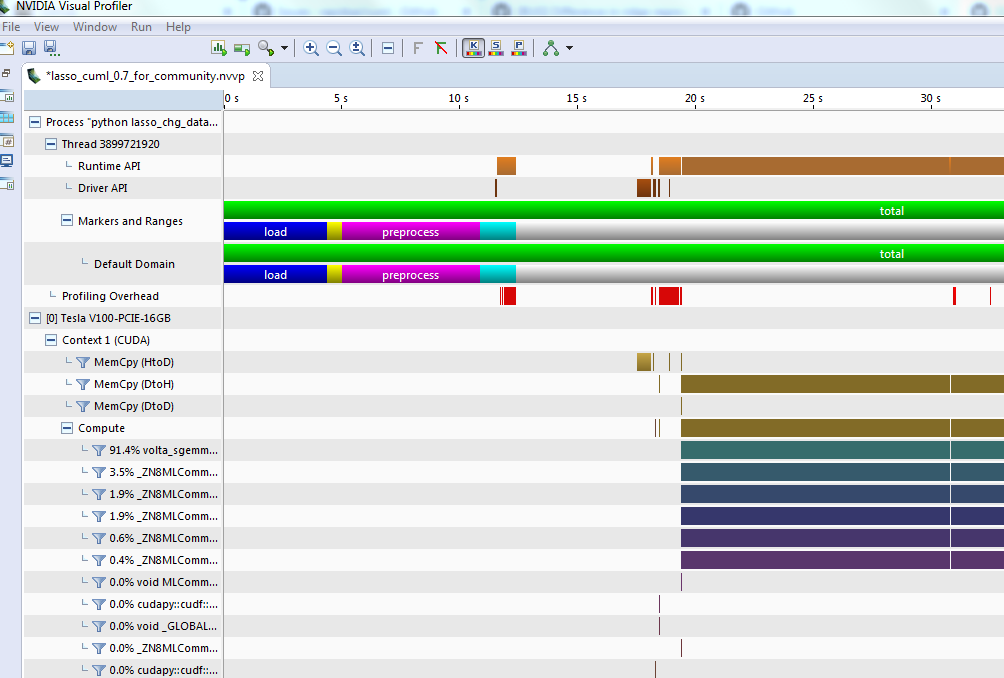Click the green total range bar in Markers row

(x=613, y=210)
